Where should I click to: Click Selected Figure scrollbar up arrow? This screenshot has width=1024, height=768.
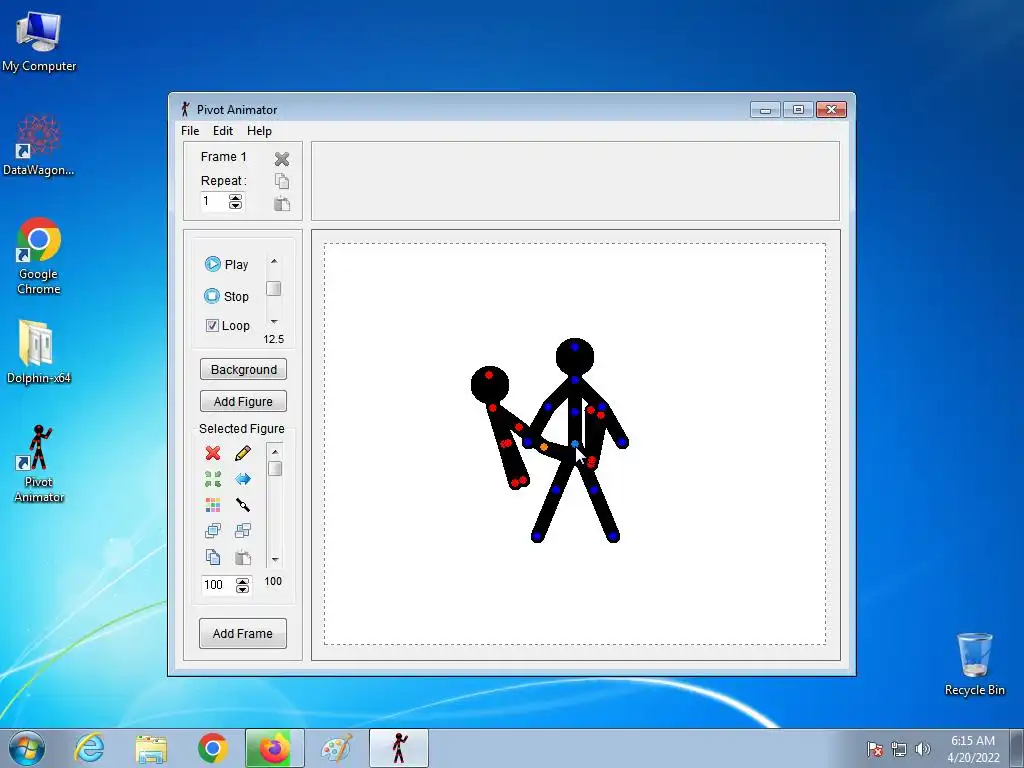(x=275, y=452)
